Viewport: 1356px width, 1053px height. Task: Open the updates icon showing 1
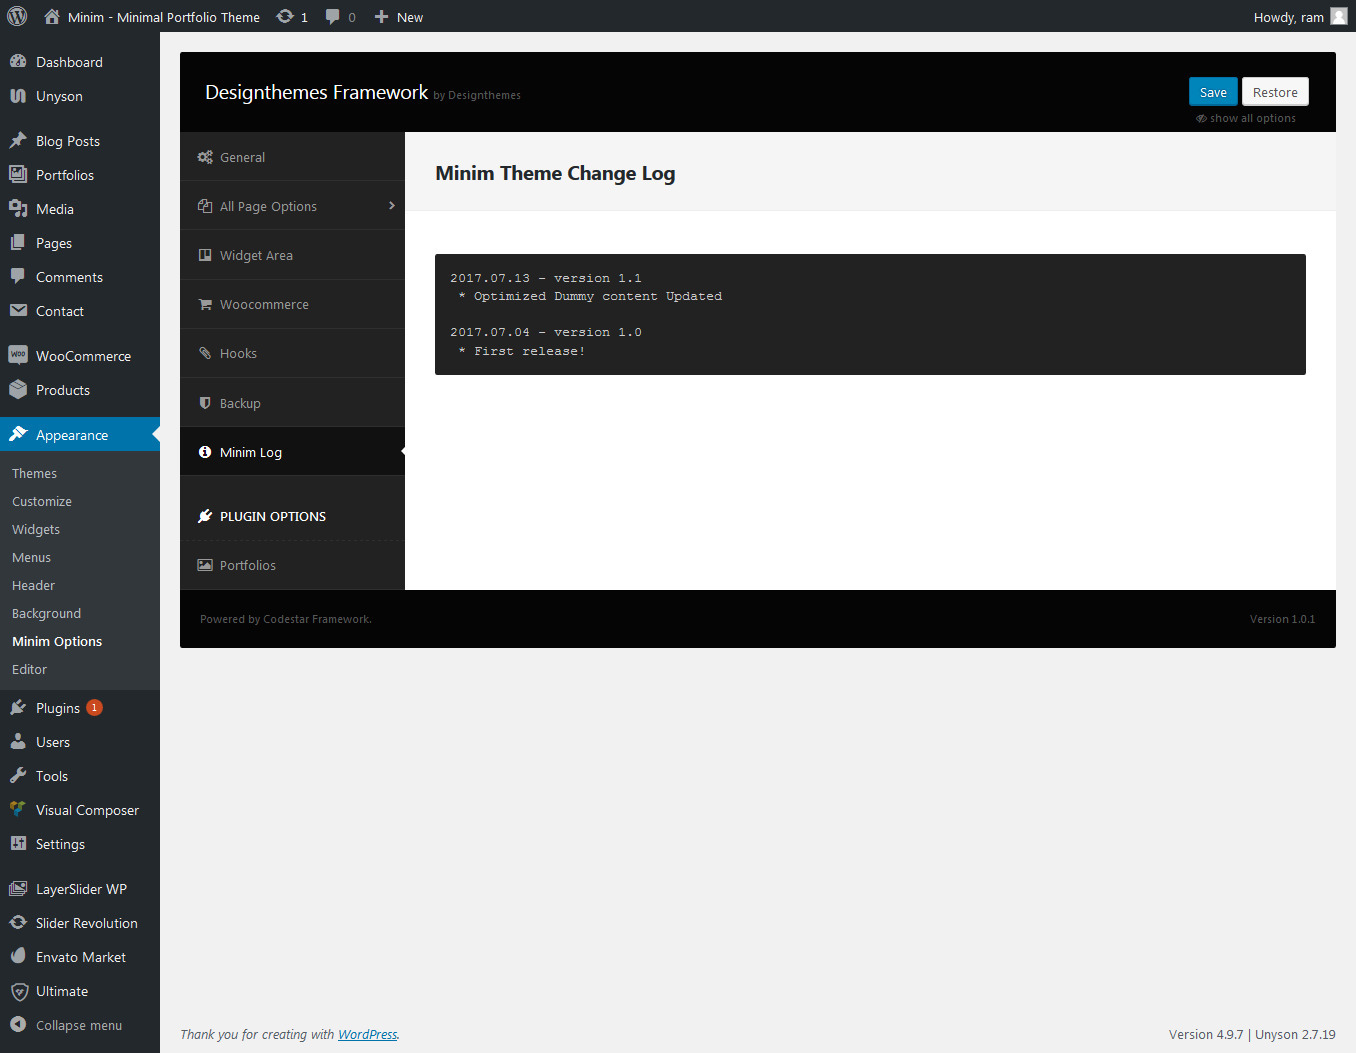pos(285,16)
